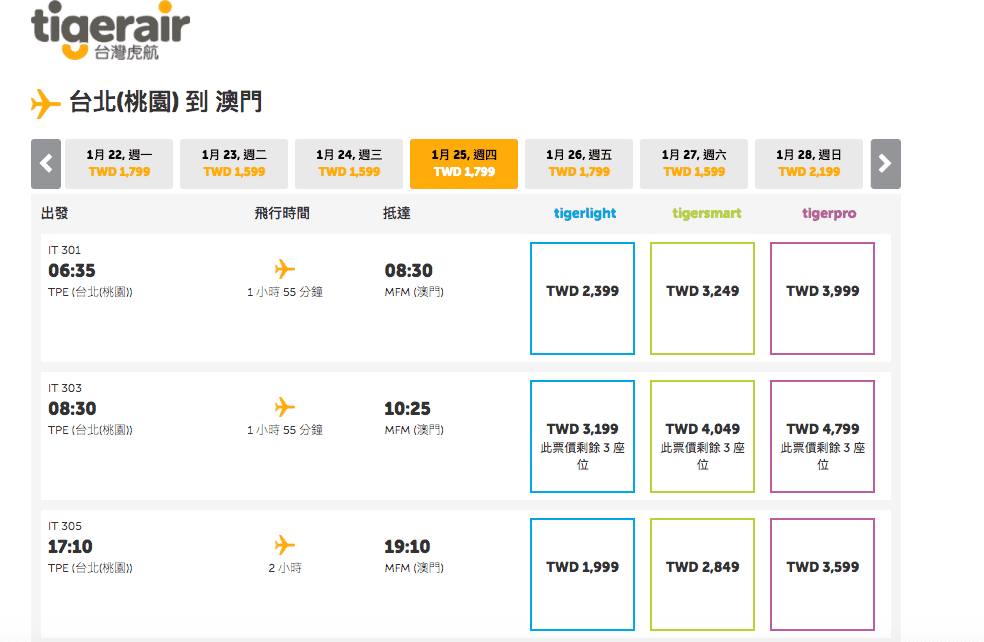Image resolution: width=984 pixels, height=642 pixels.
Task: Click the plane icon for flight IT 303
Action: pos(284,407)
